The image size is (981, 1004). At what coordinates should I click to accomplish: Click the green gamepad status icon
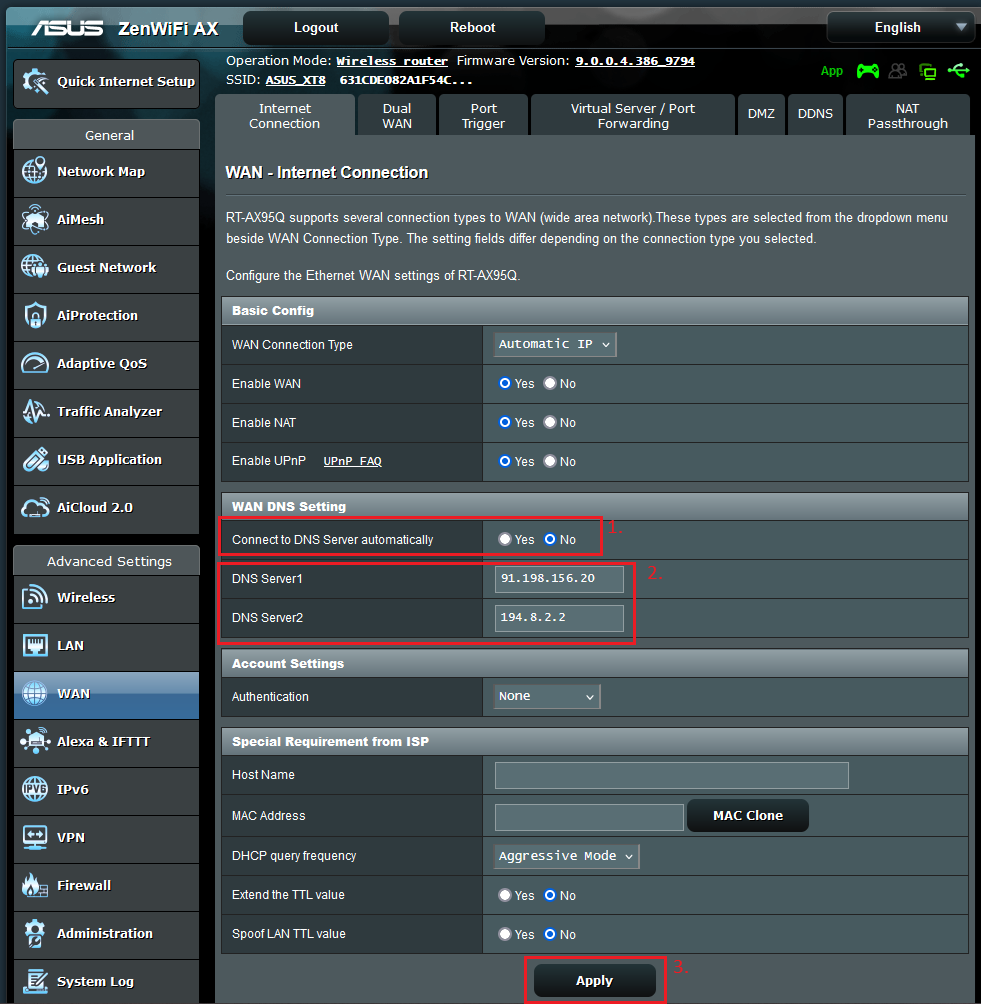(868, 71)
